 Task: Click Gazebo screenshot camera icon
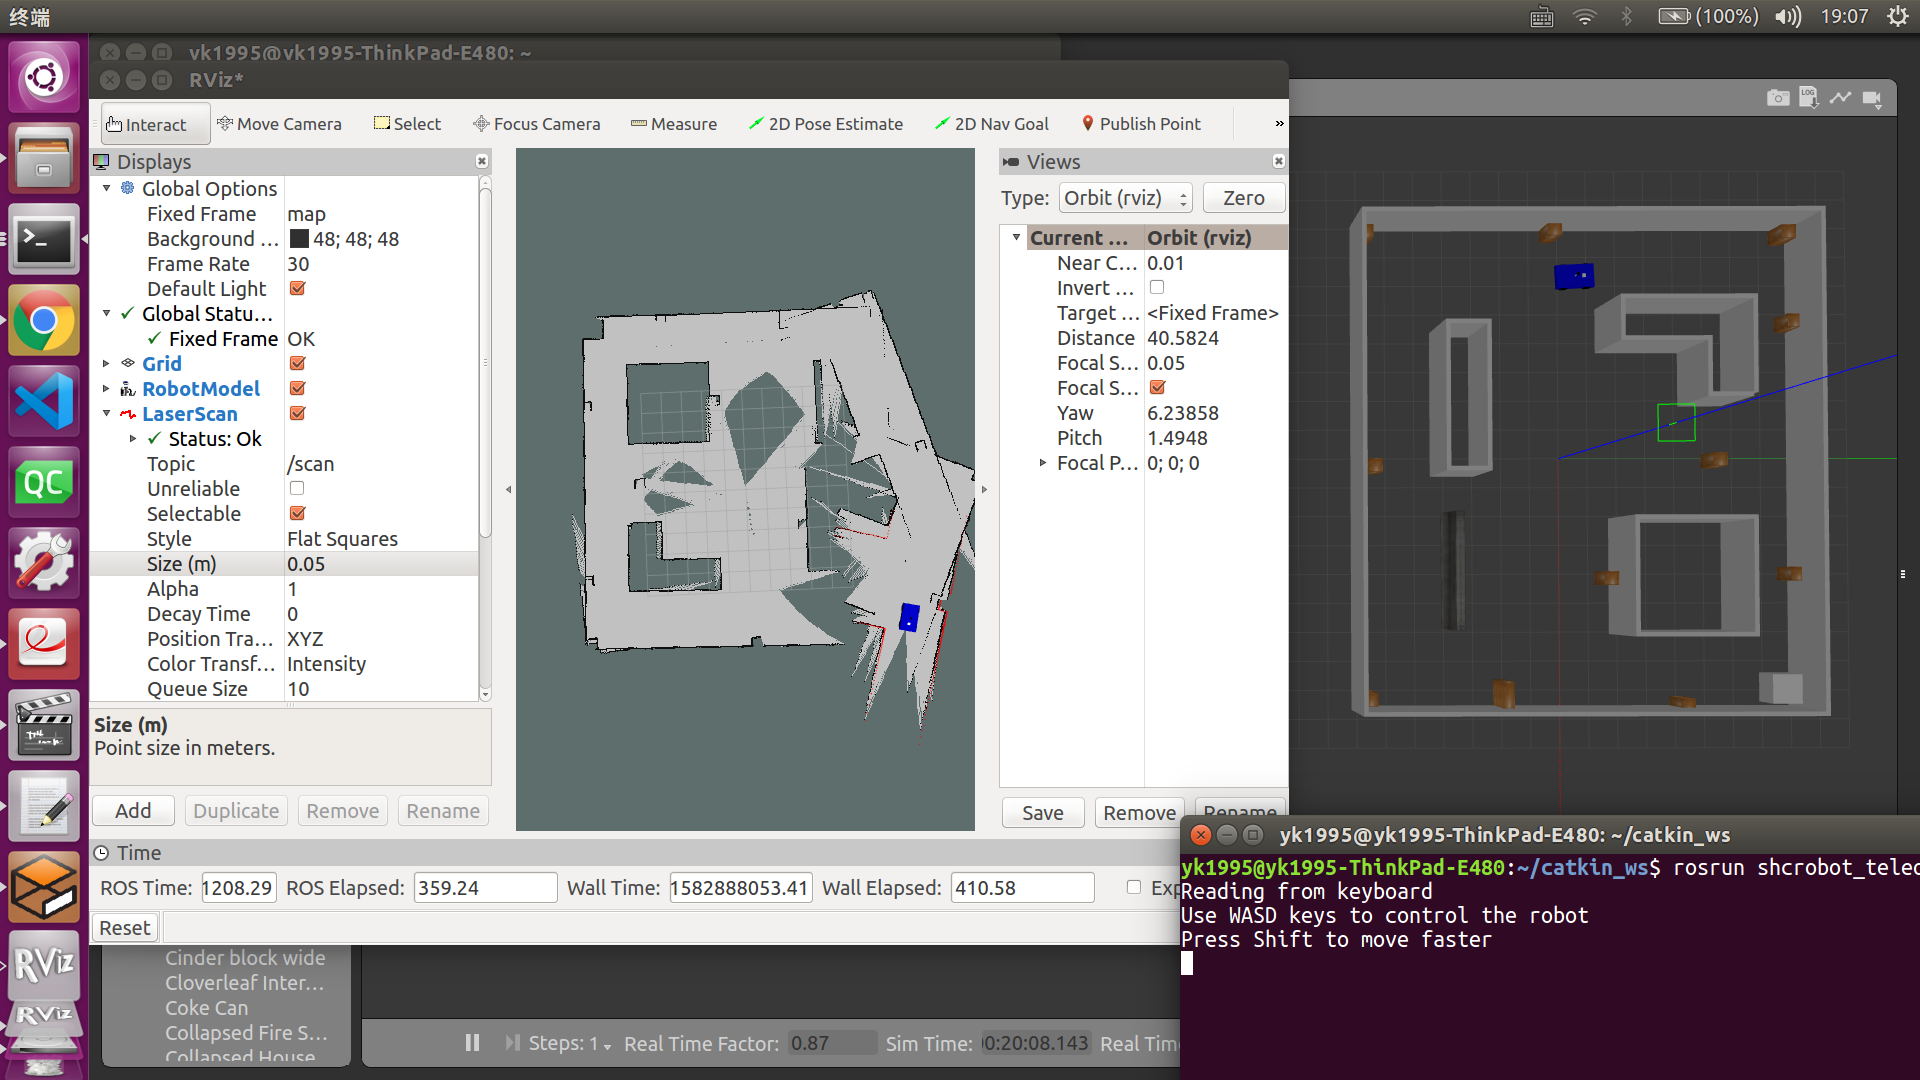pos(1777,98)
